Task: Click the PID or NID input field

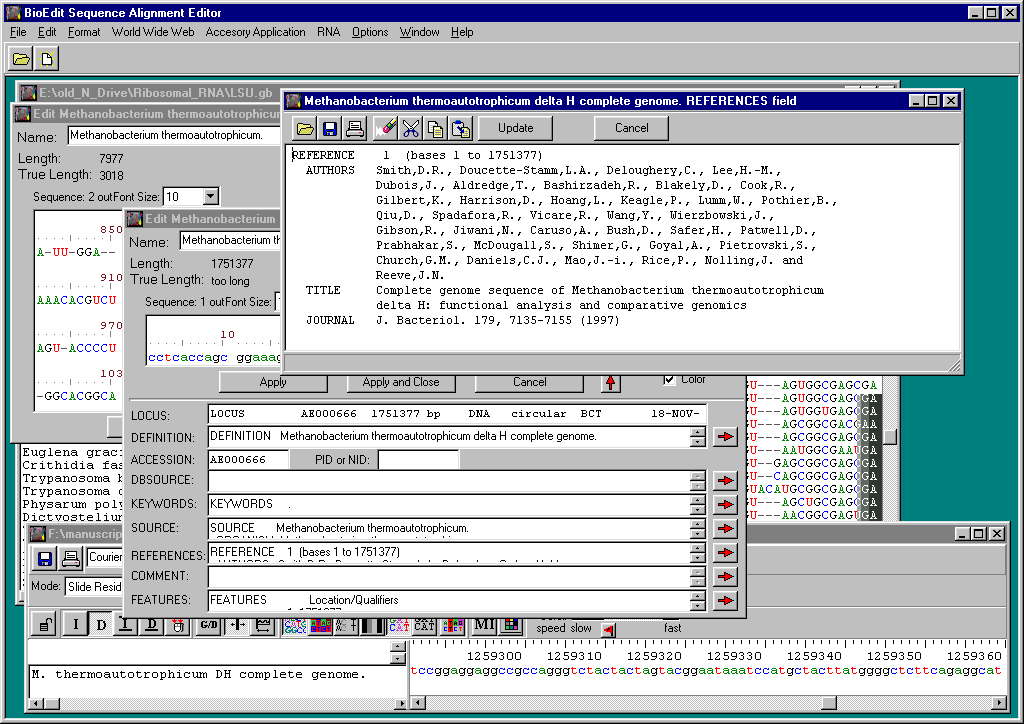Action: [x=418, y=460]
